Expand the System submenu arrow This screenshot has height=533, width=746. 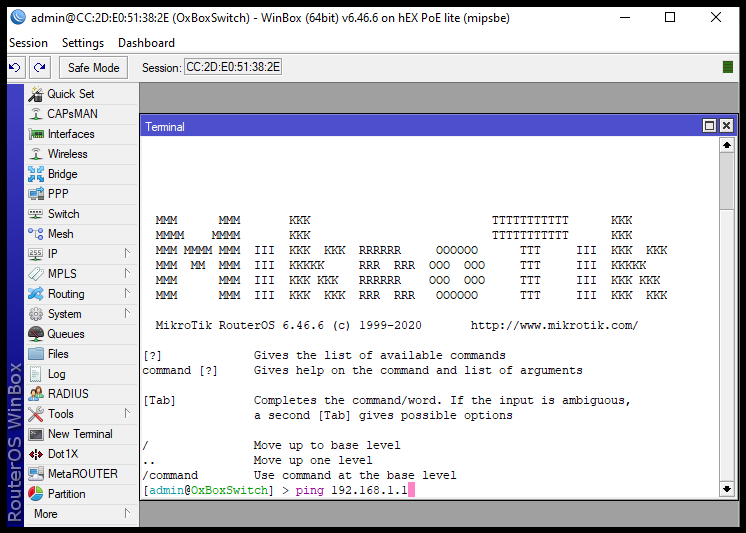127,313
